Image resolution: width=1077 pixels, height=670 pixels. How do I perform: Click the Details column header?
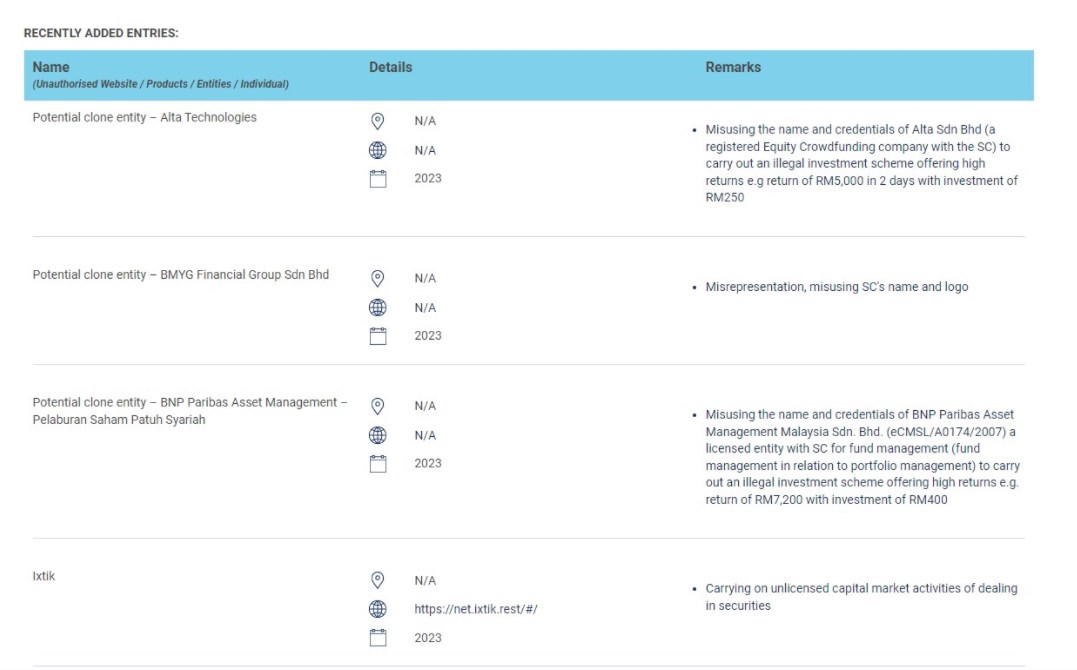tap(390, 67)
